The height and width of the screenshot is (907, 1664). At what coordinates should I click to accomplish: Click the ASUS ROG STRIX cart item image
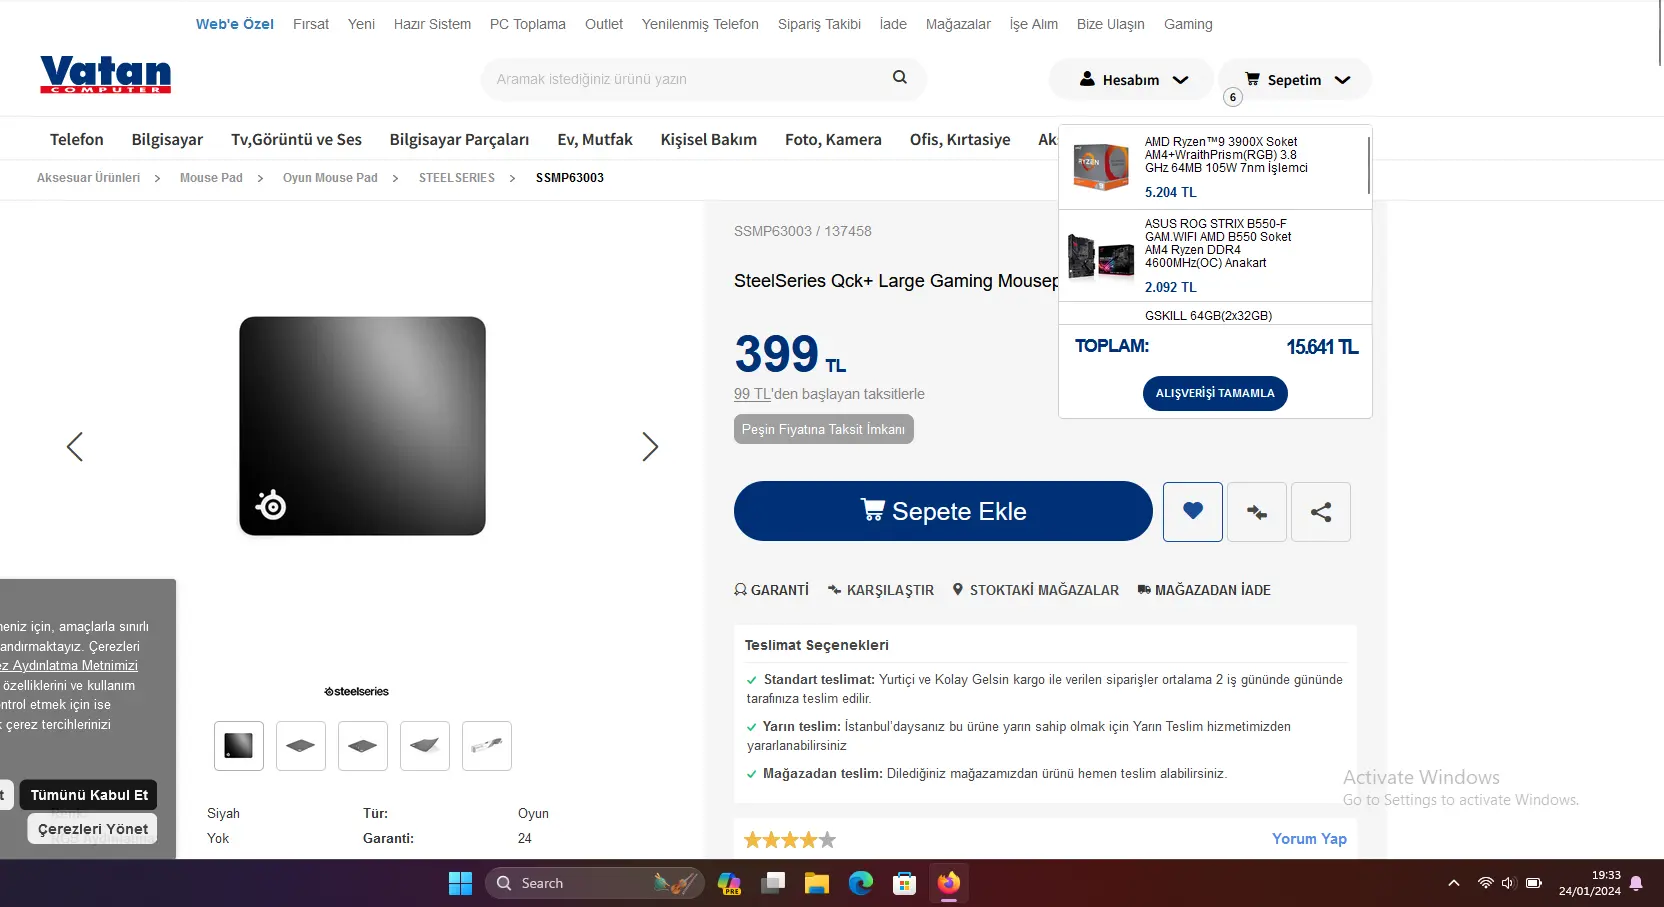coord(1101,256)
